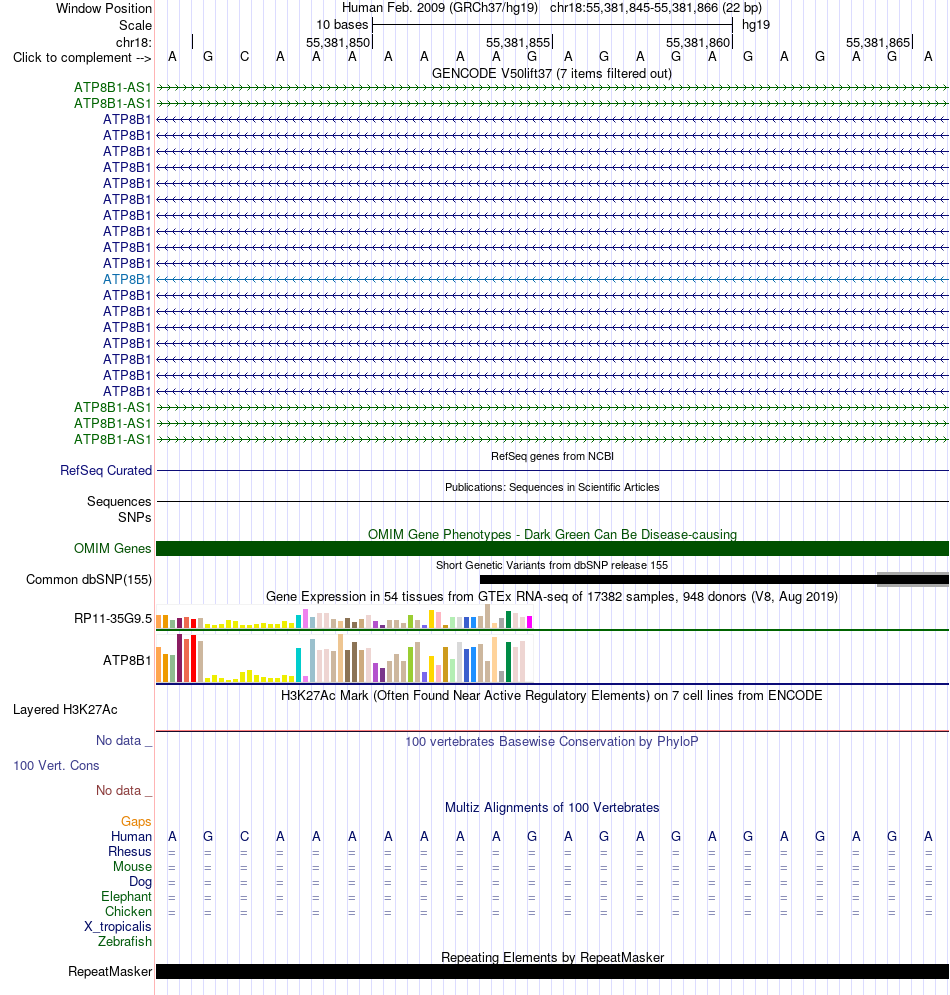Open the RP11-35G9.5 expression bar chart
This screenshot has width=950, height=995.
345,617
